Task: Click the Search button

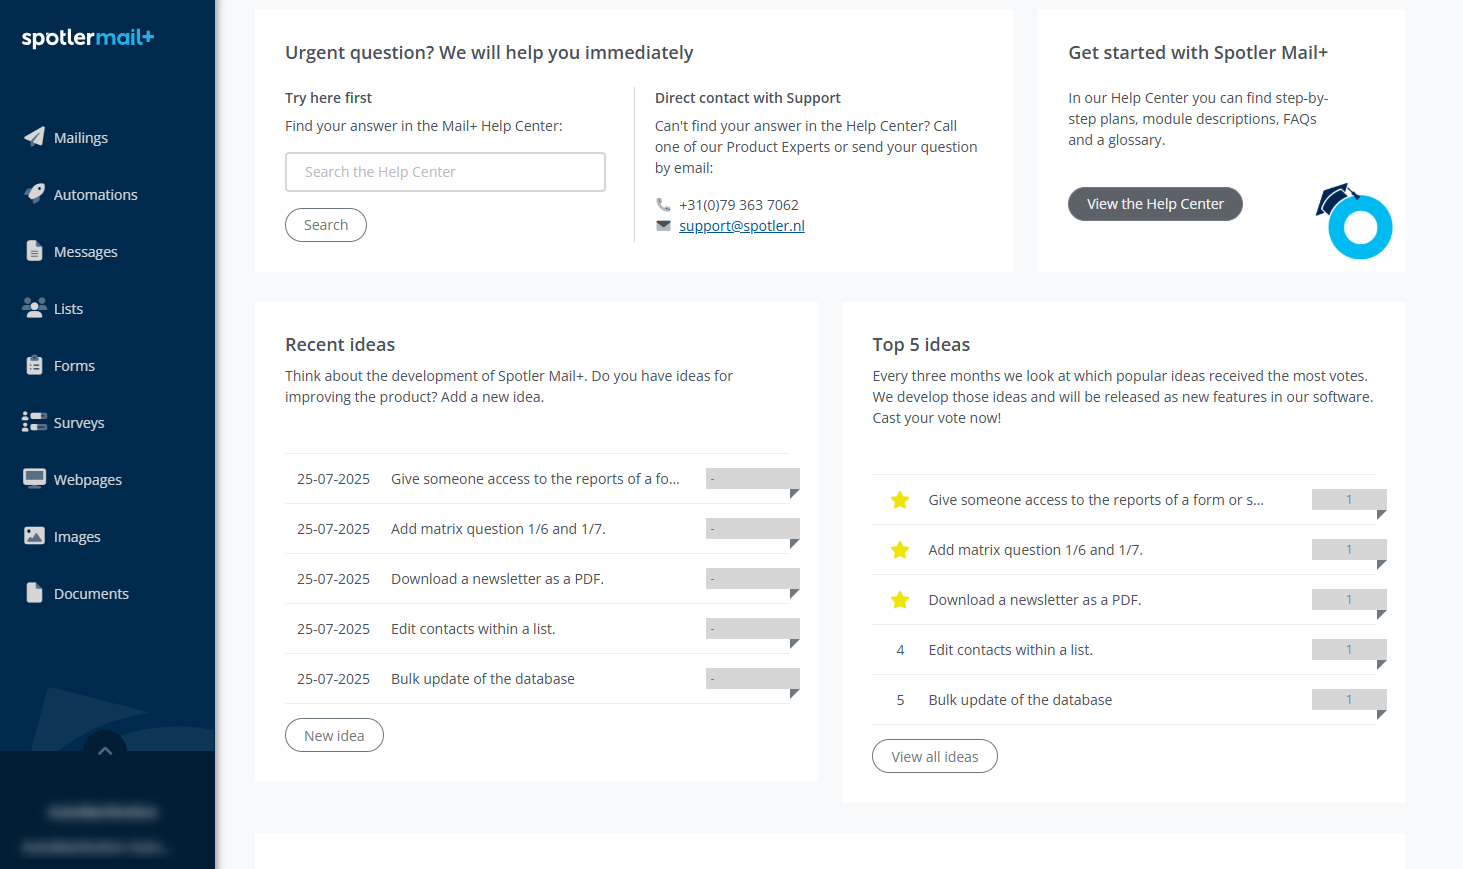Action: pyautogui.click(x=326, y=225)
